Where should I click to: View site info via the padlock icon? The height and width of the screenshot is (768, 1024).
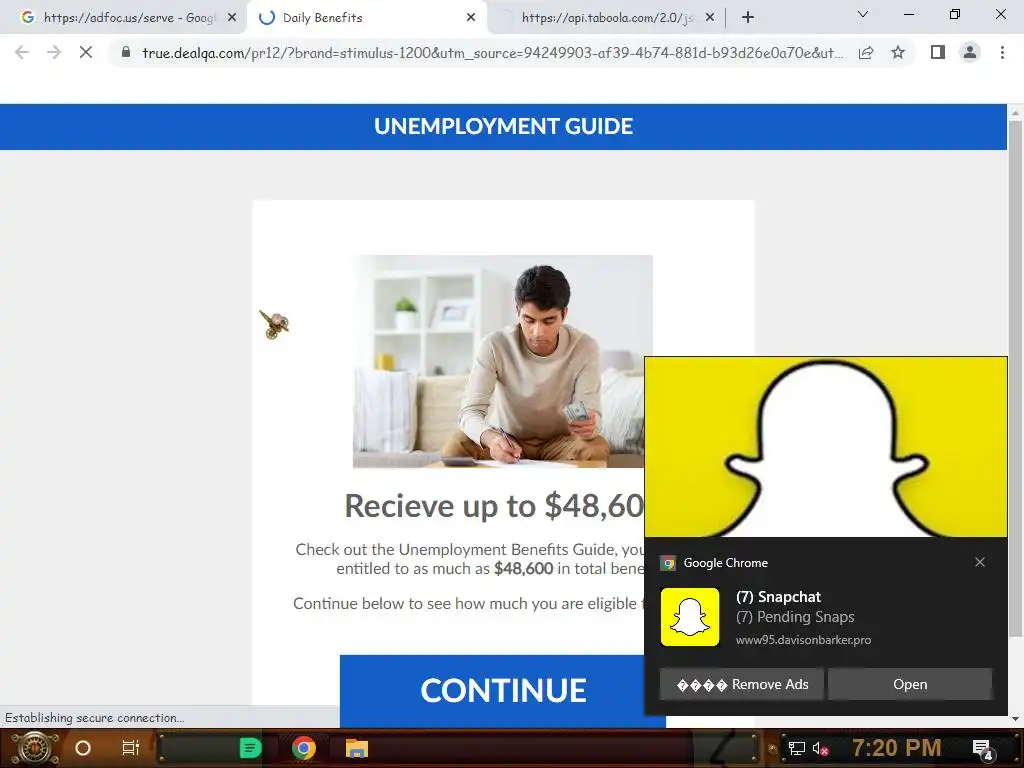pos(126,52)
